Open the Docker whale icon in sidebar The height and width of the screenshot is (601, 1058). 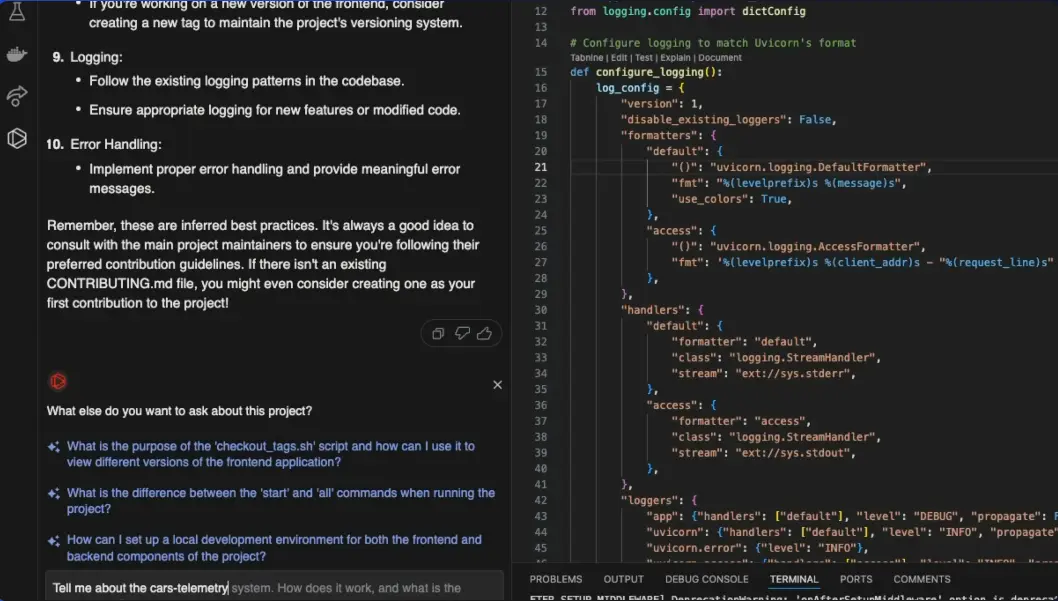click(x=17, y=55)
